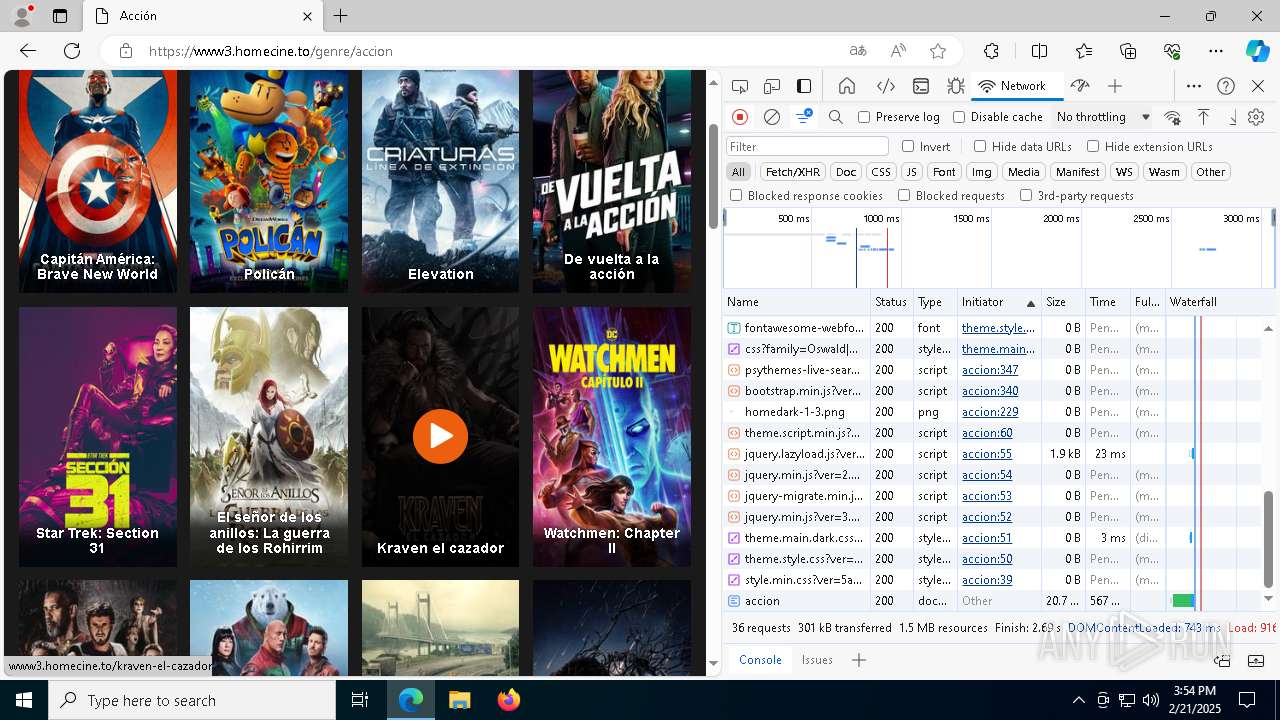
Task: Open the Sources bug icon tool
Action: click(x=956, y=86)
